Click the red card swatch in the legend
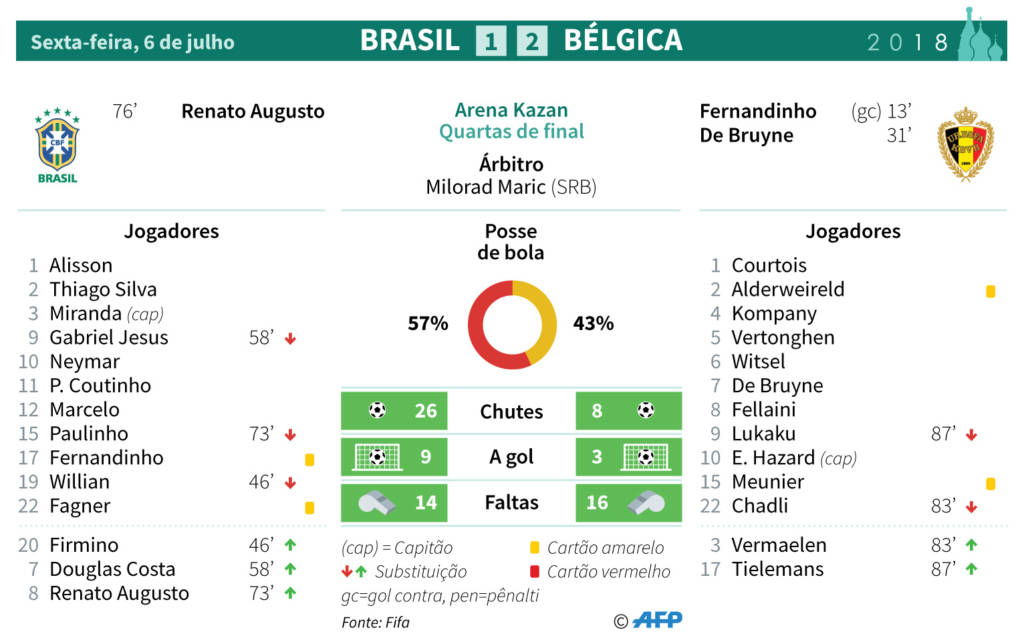 (535, 572)
